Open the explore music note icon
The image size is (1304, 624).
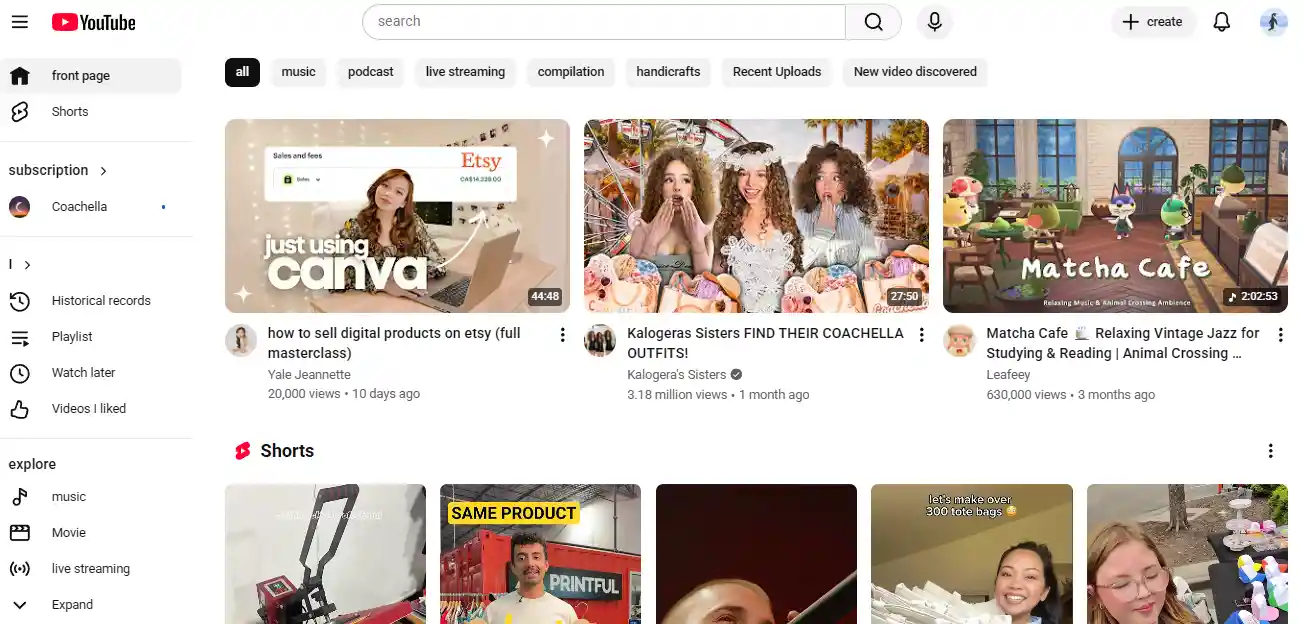coord(20,497)
